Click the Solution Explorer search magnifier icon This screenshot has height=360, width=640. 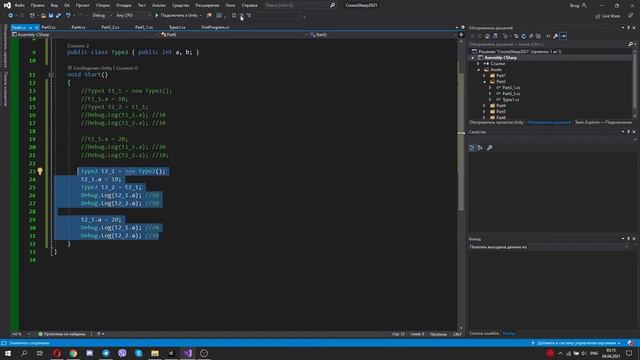coord(630,44)
